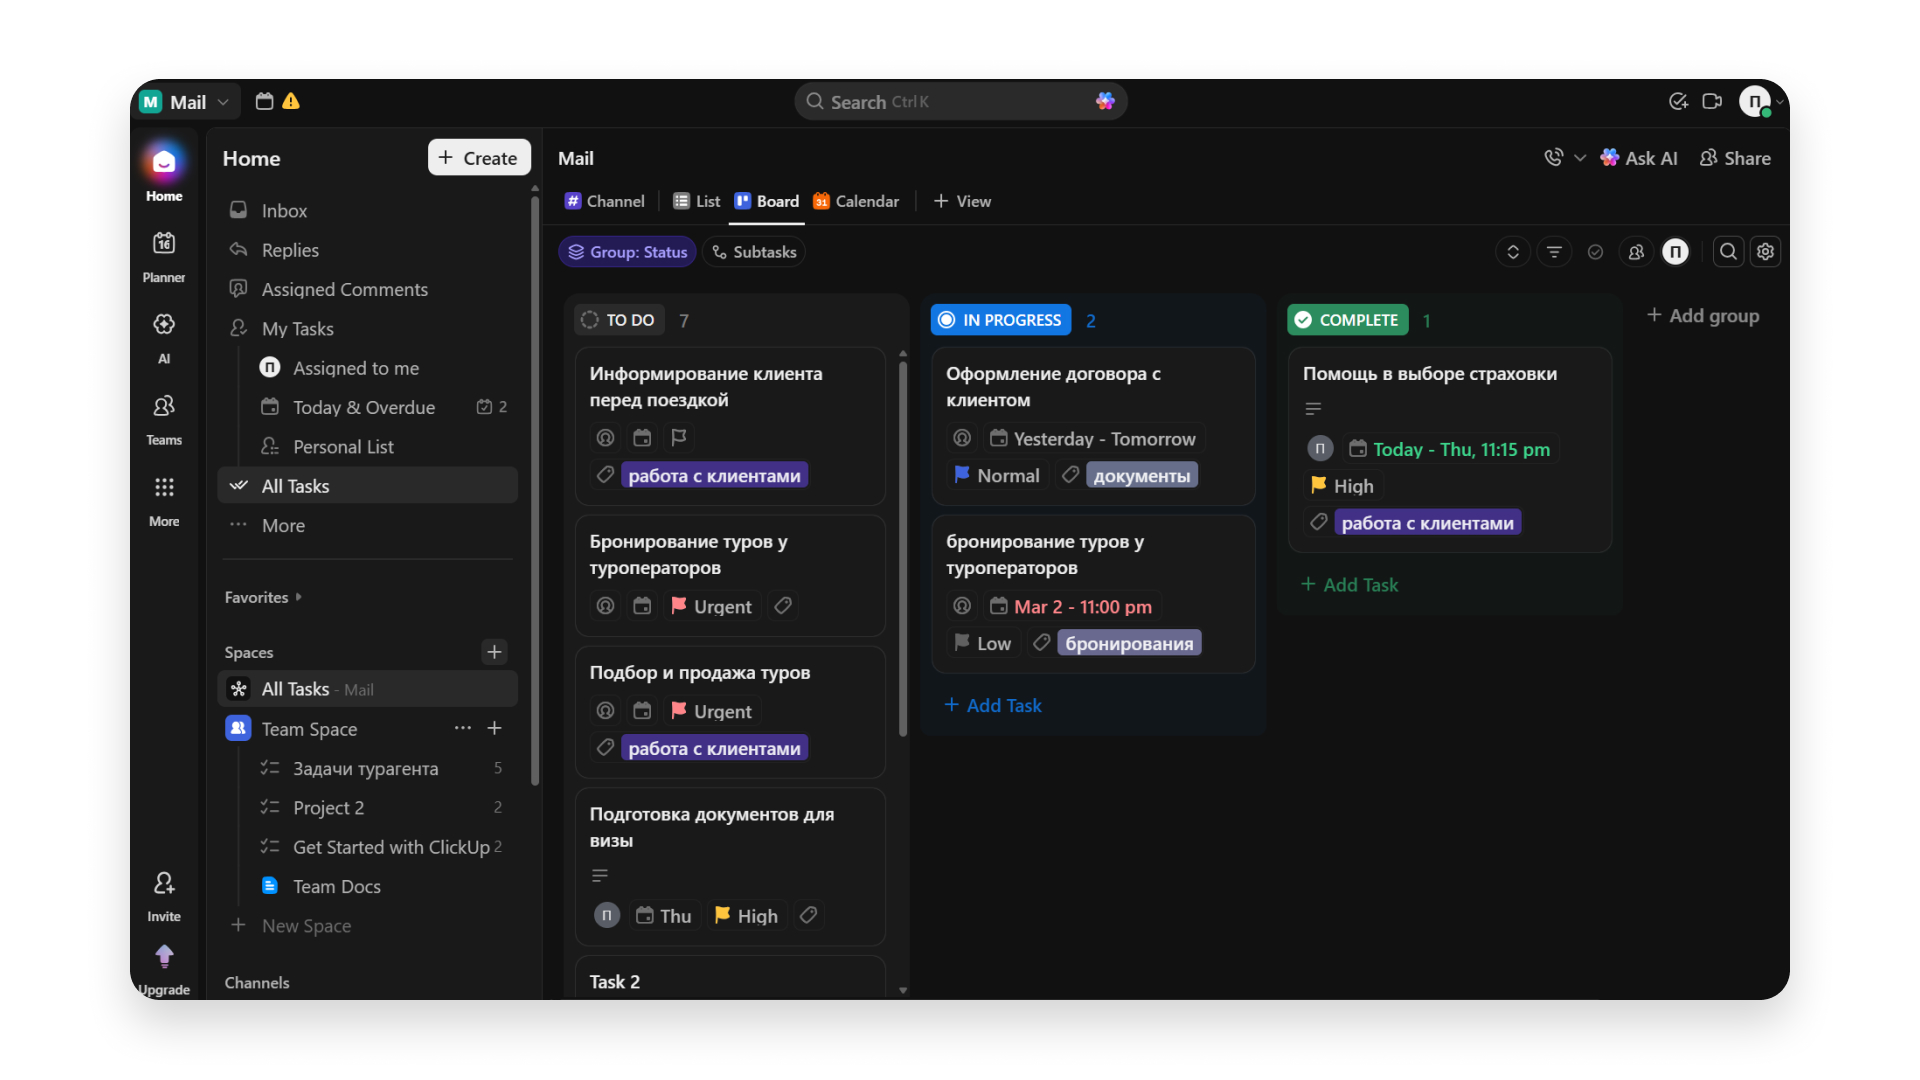Click the purple 'бронирования' tag label
The width and height of the screenshot is (1920, 1080).
click(x=1129, y=643)
